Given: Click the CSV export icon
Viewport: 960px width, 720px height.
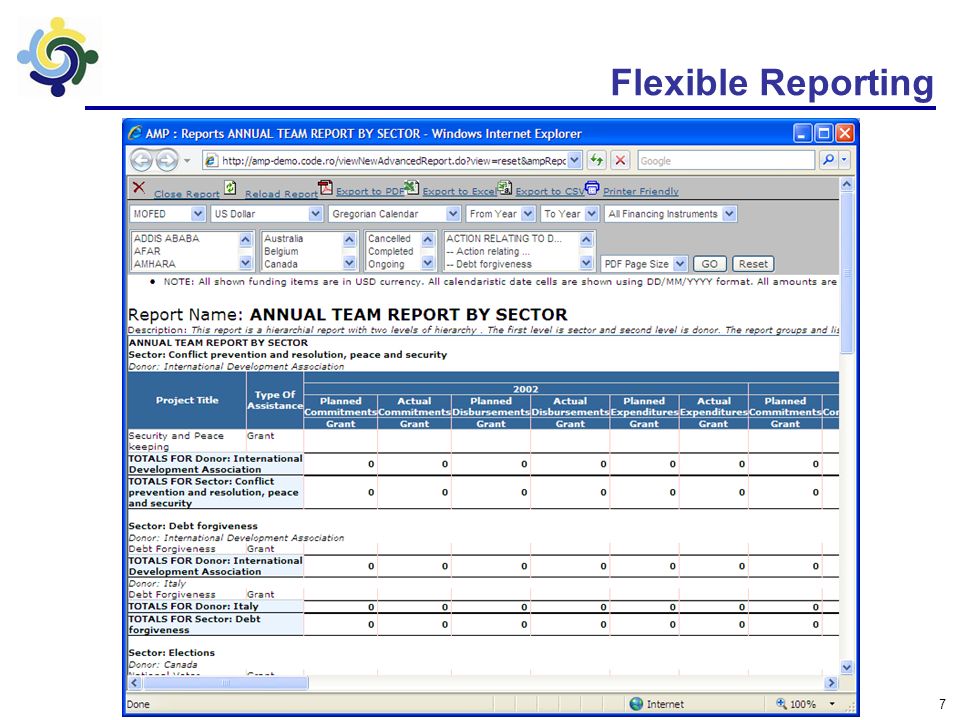Looking at the screenshot, I should pos(504,187).
